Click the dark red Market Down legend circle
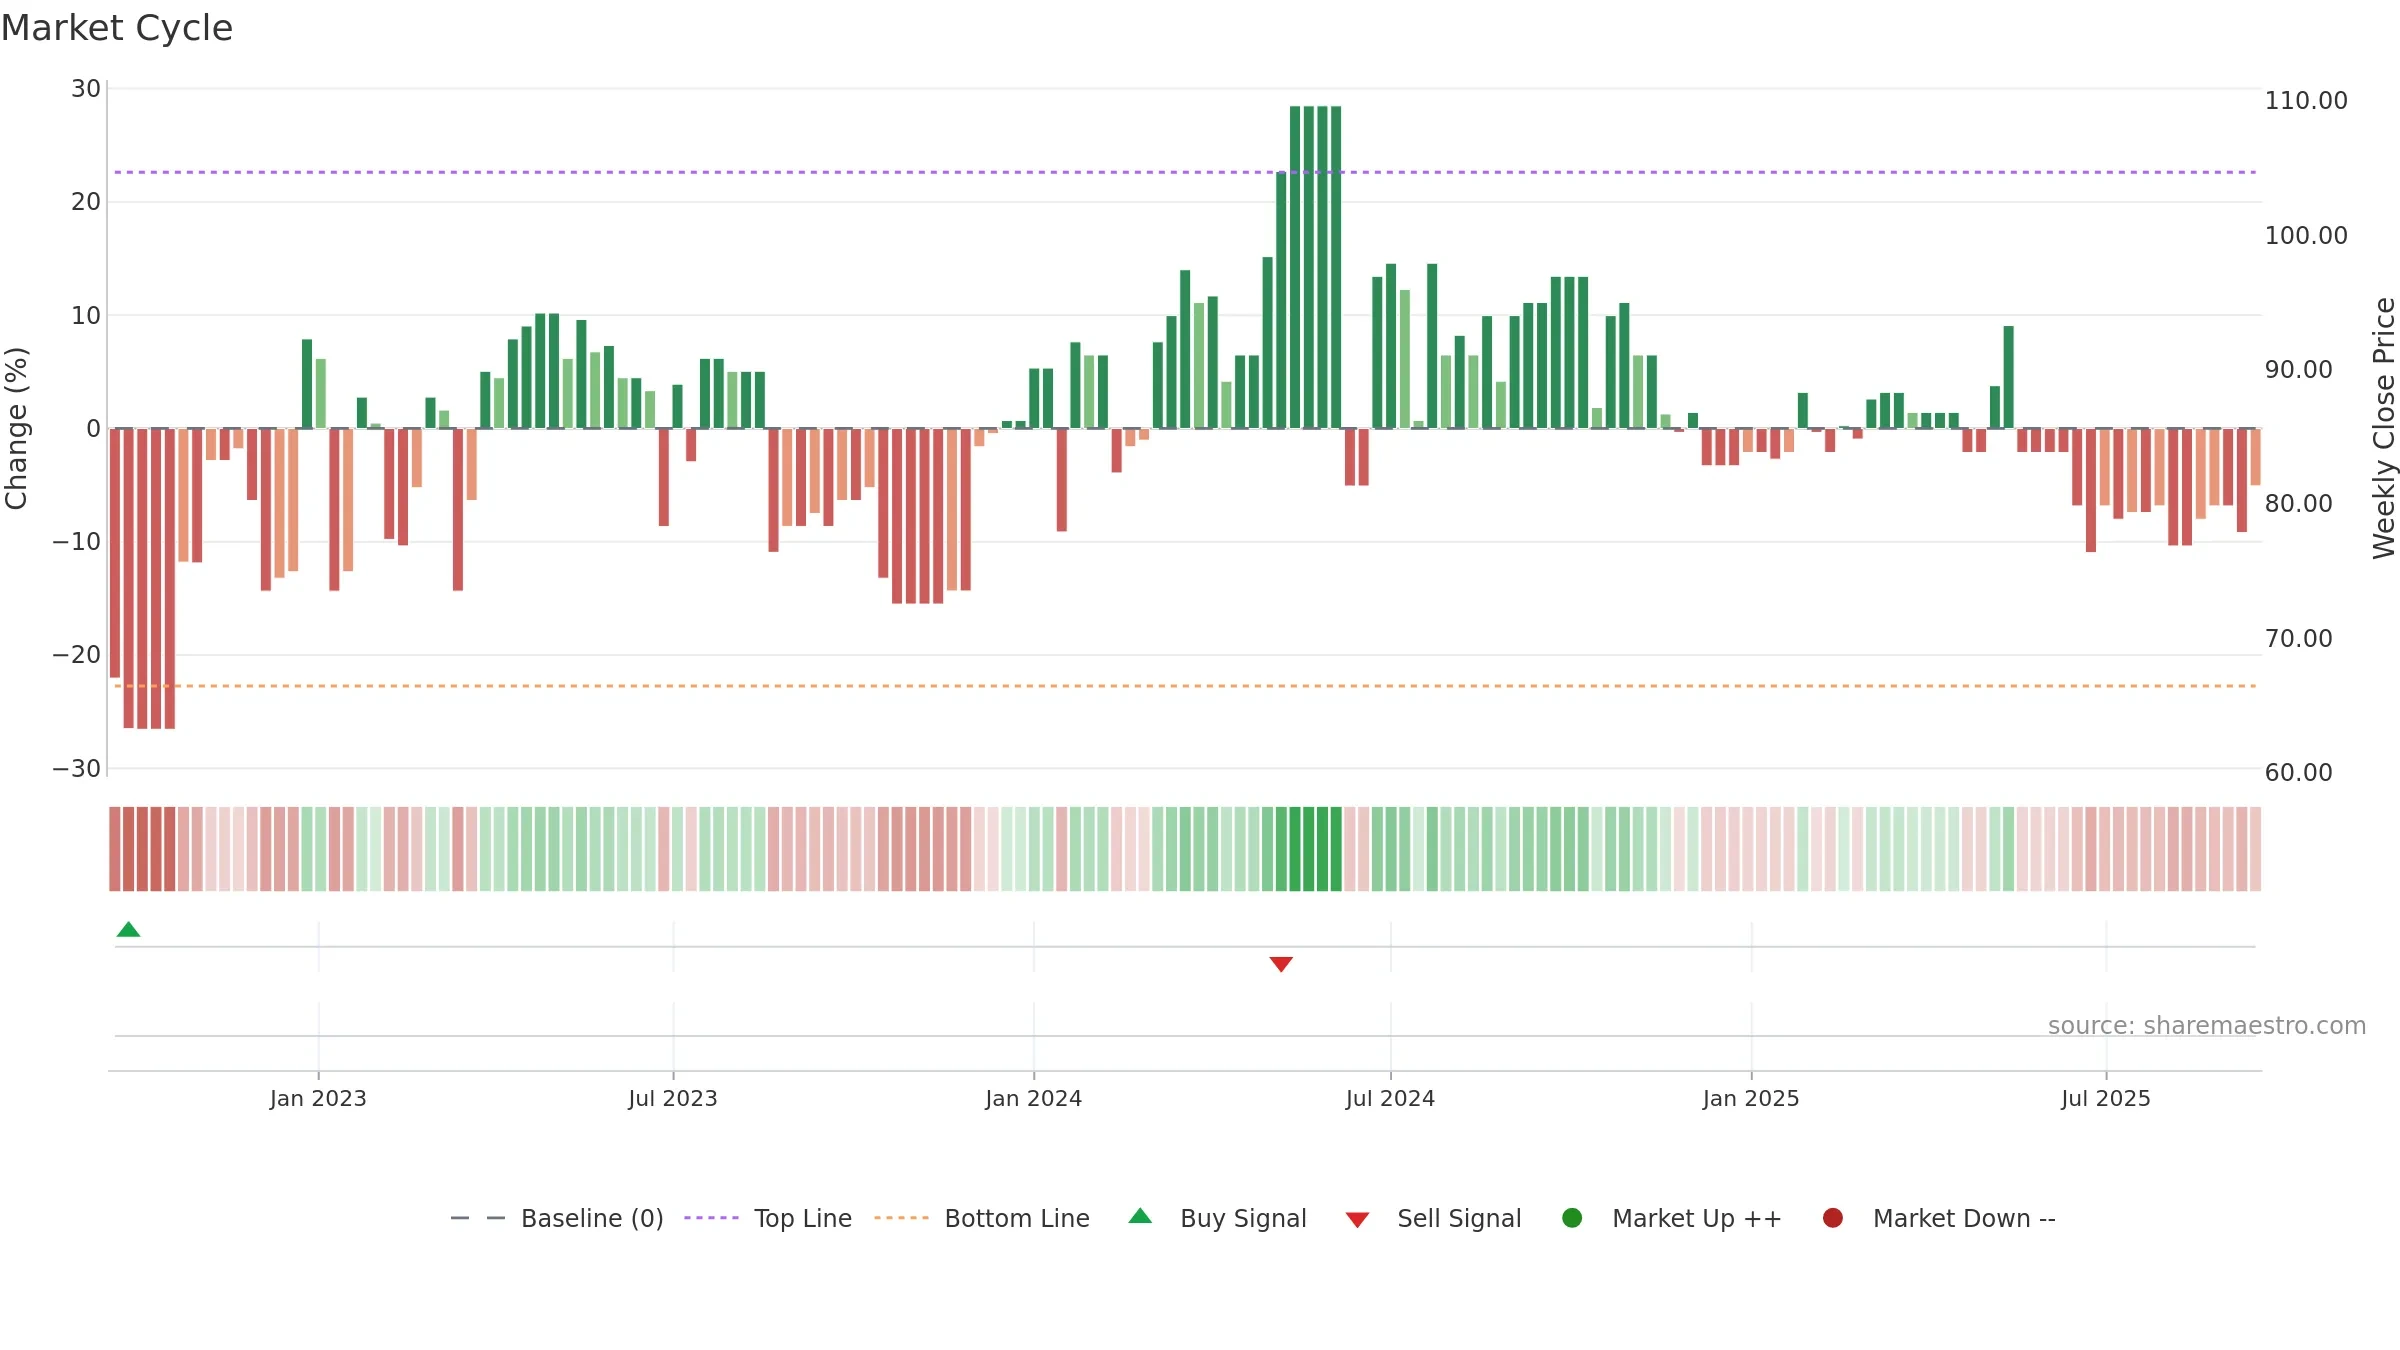Screen dimensions: 2400x1350 click(x=1833, y=1218)
